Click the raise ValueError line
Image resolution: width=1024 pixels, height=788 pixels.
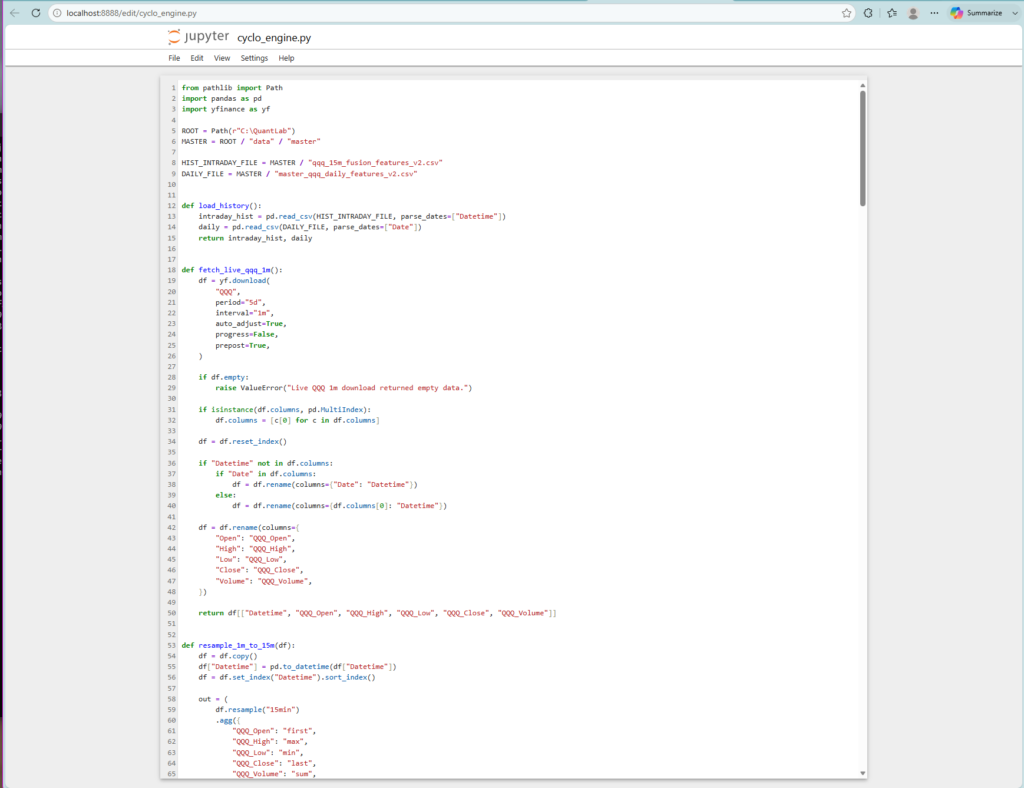coord(344,388)
